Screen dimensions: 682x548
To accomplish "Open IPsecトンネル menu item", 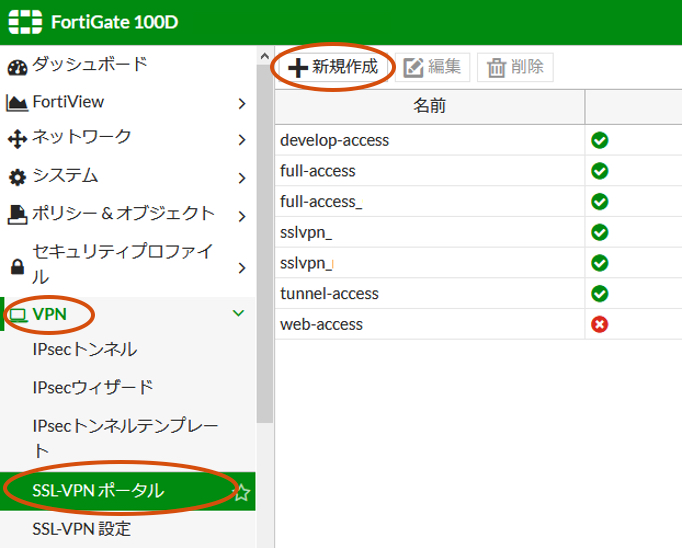I will click(85, 350).
